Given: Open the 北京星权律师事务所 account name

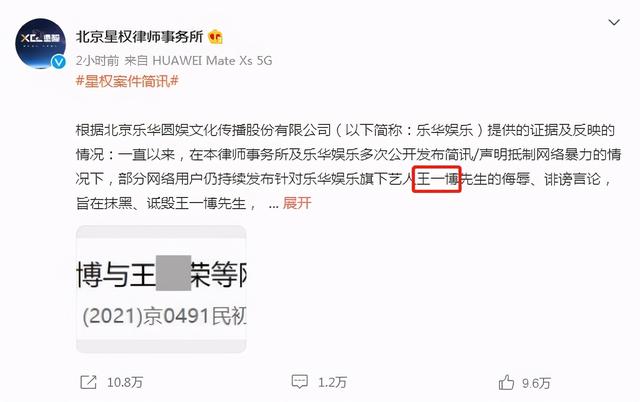Looking at the screenshot, I should pyautogui.click(x=140, y=37).
